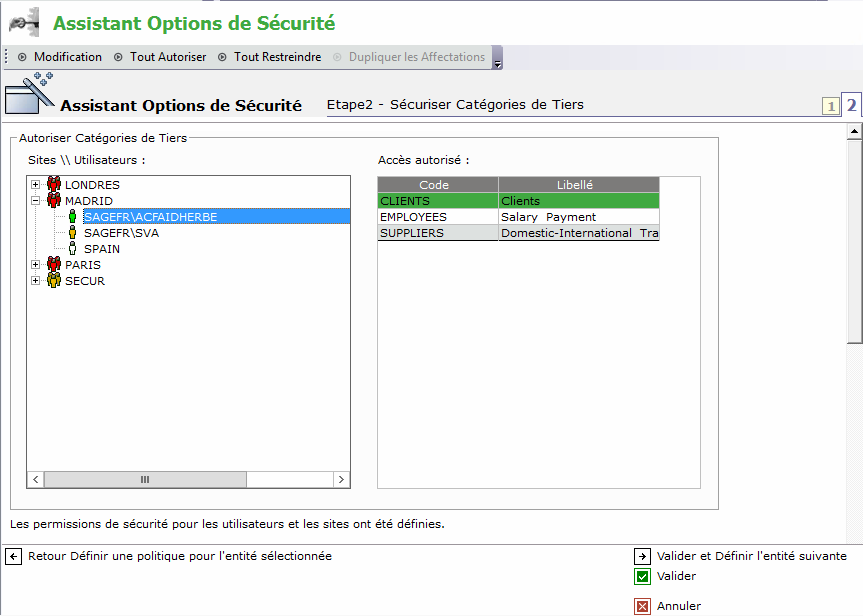Screen dimensions: 863x616
Task: Collapse the MADRID site node
Action: coord(36,200)
